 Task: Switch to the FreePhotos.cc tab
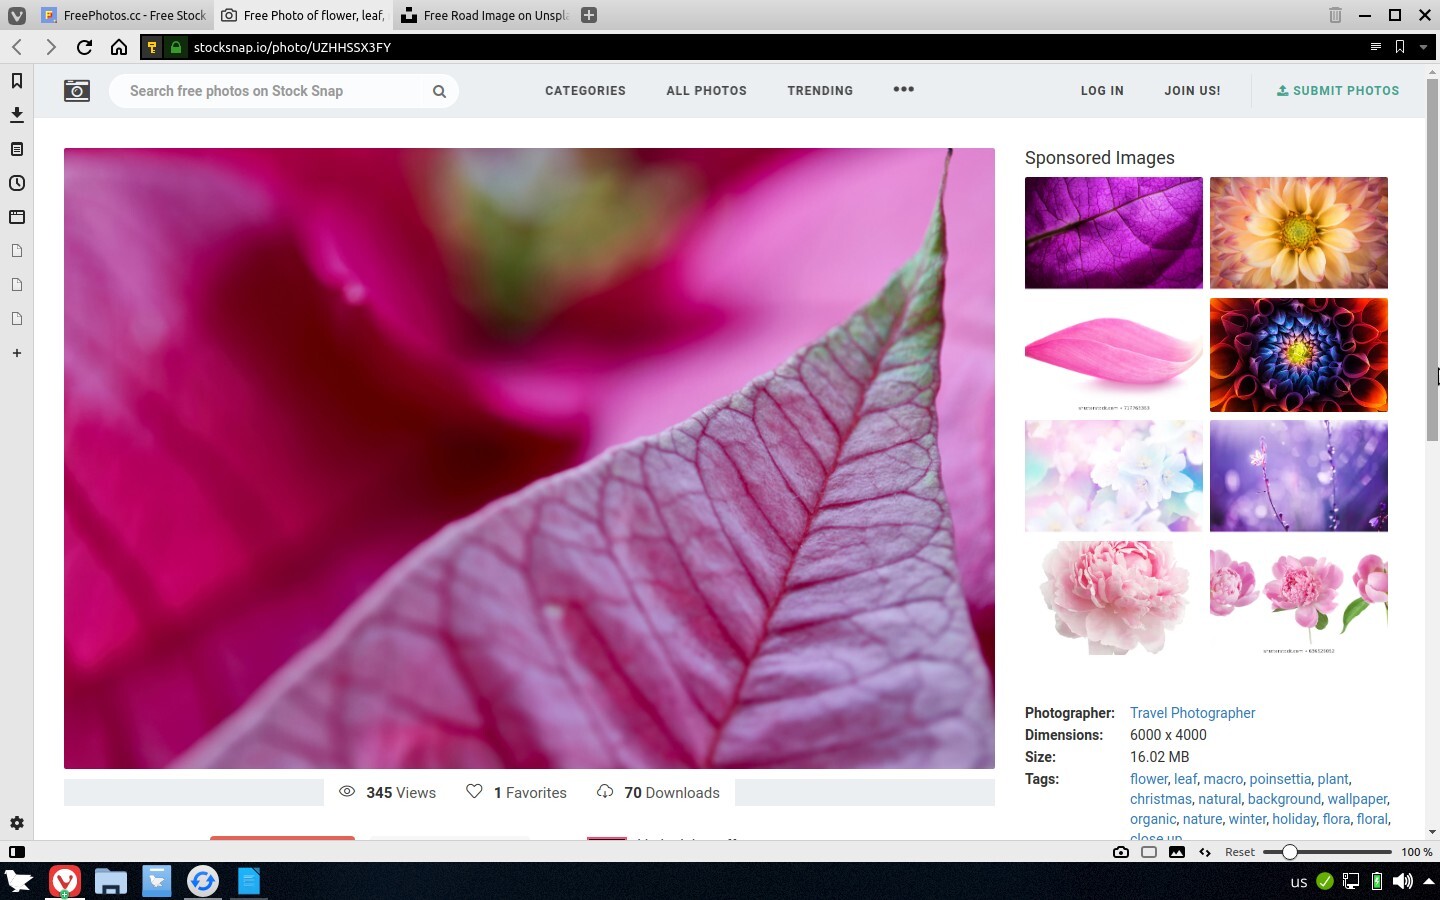coord(125,15)
